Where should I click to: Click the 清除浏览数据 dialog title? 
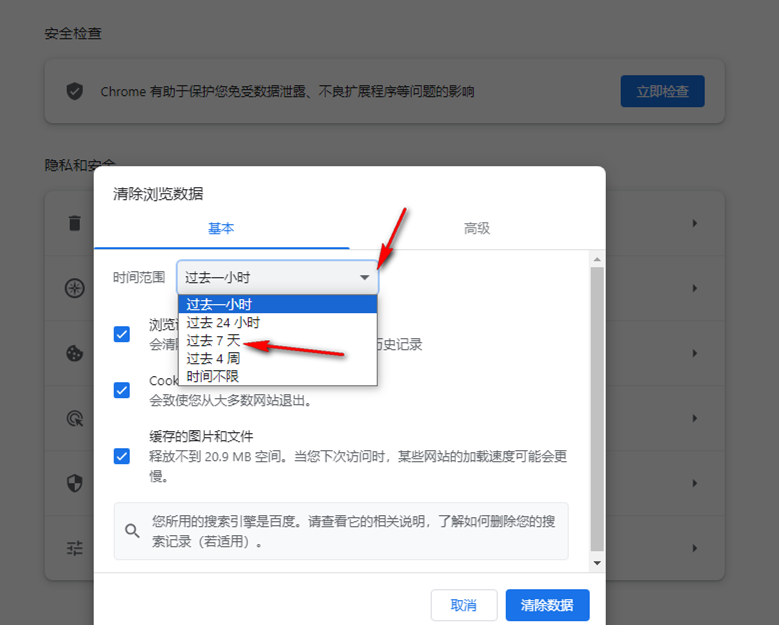click(158, 194)
